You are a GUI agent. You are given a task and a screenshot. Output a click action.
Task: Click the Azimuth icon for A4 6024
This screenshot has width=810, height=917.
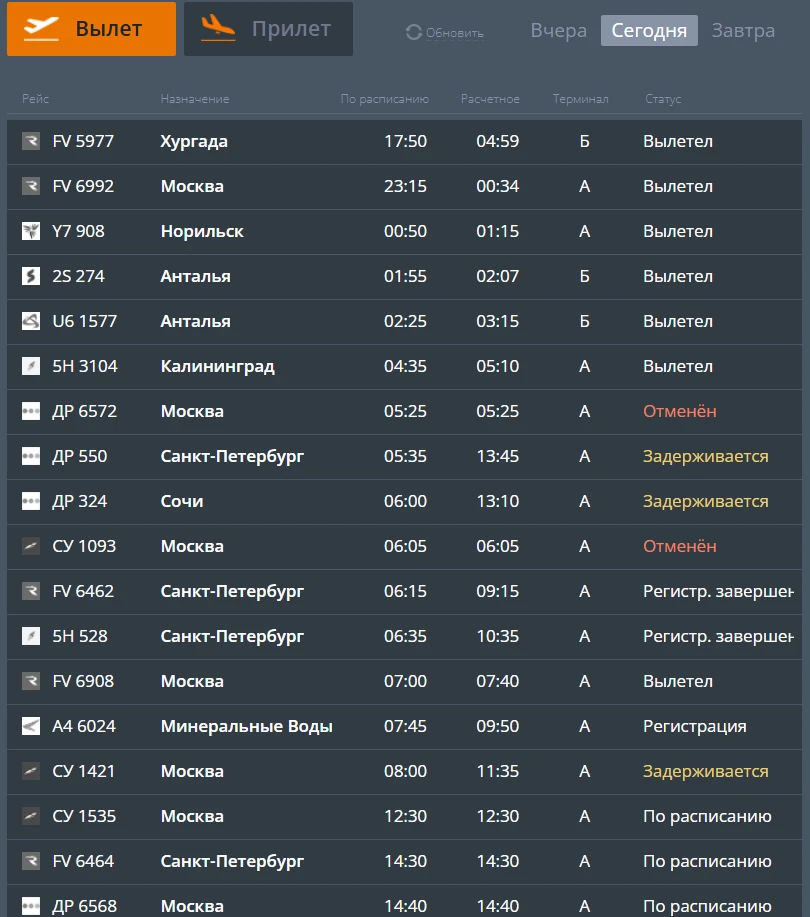click(31, 726)
